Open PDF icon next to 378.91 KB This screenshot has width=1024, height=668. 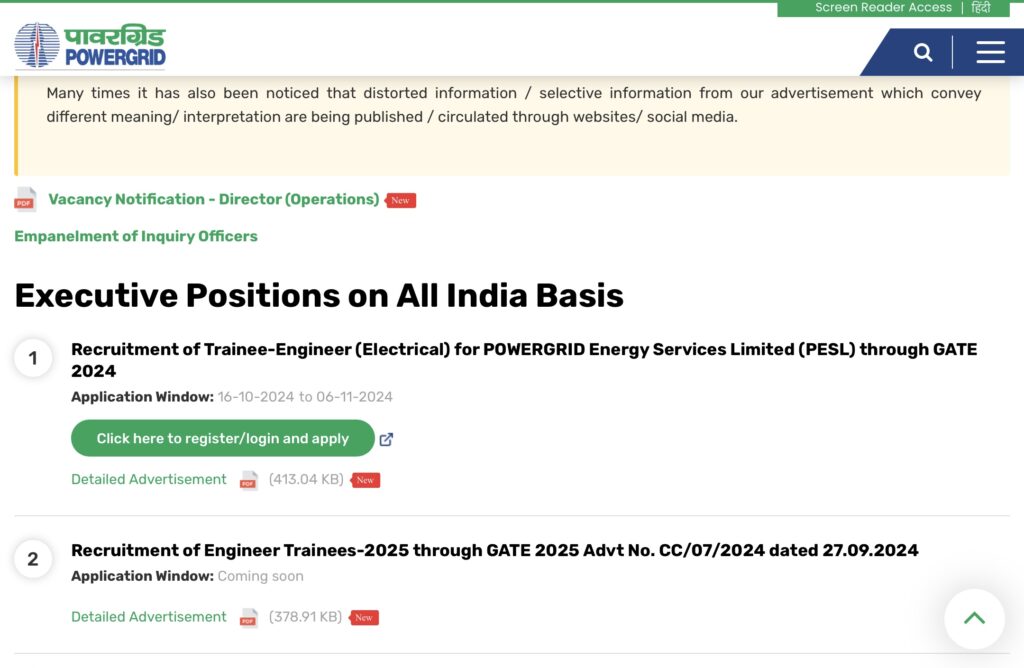(x=248, y=618)
